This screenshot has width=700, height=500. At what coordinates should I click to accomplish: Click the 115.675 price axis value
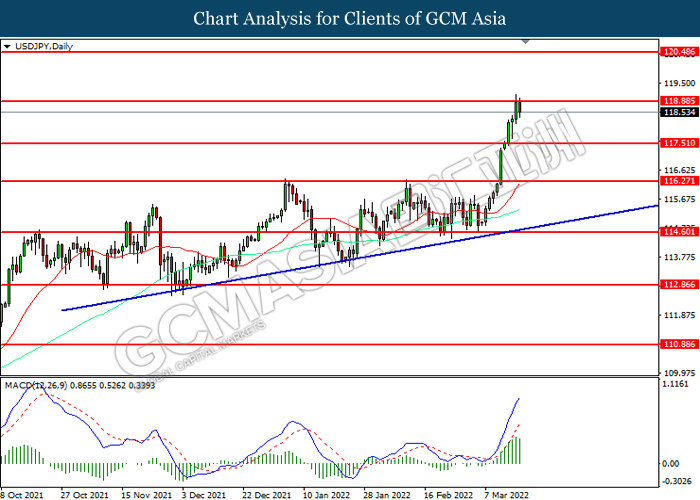point(679,199)
